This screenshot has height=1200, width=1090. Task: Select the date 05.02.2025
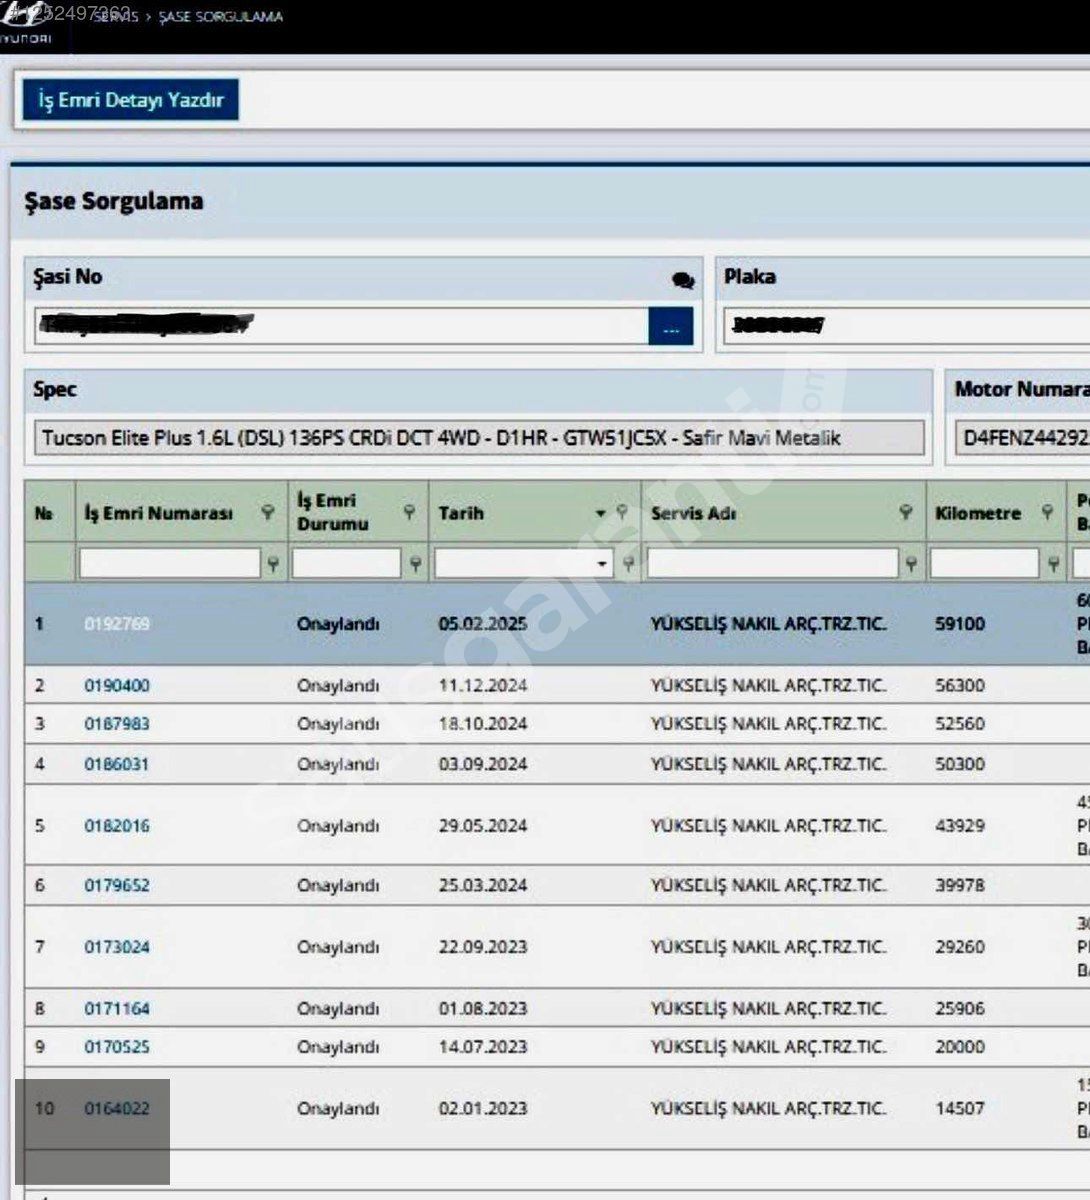(x=483, y=624)
